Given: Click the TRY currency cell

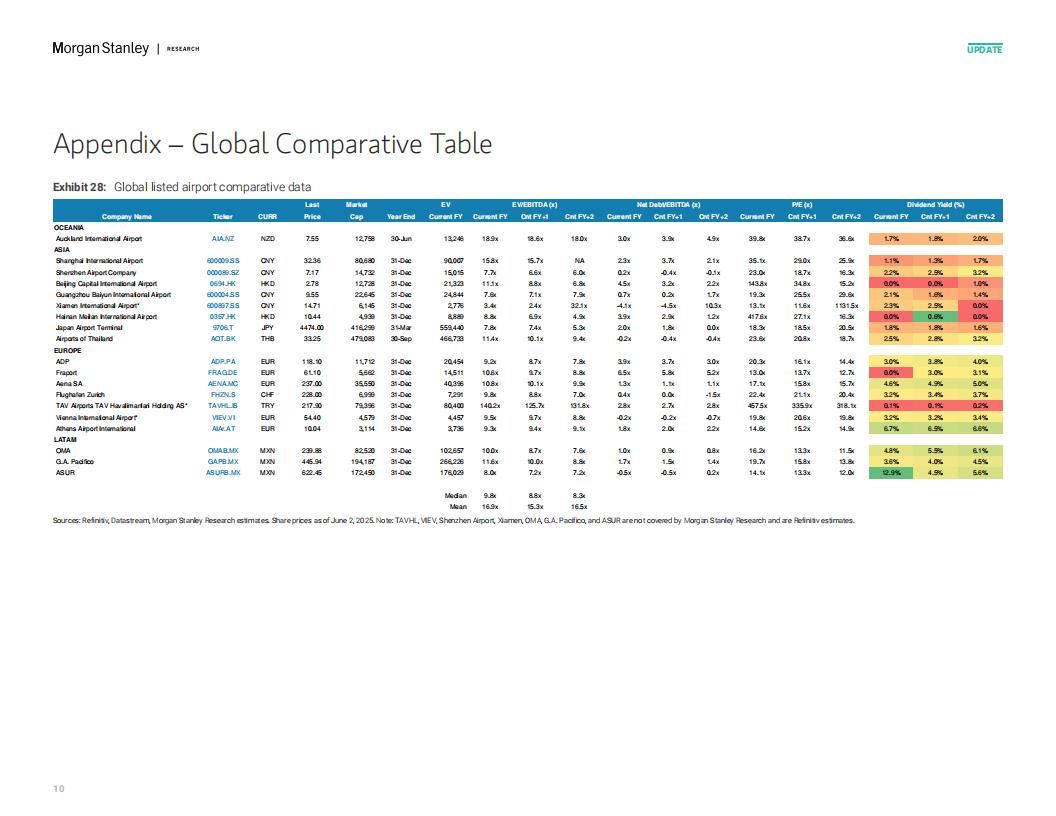Looking at the screenshot, I should click(x=267, y=406).
